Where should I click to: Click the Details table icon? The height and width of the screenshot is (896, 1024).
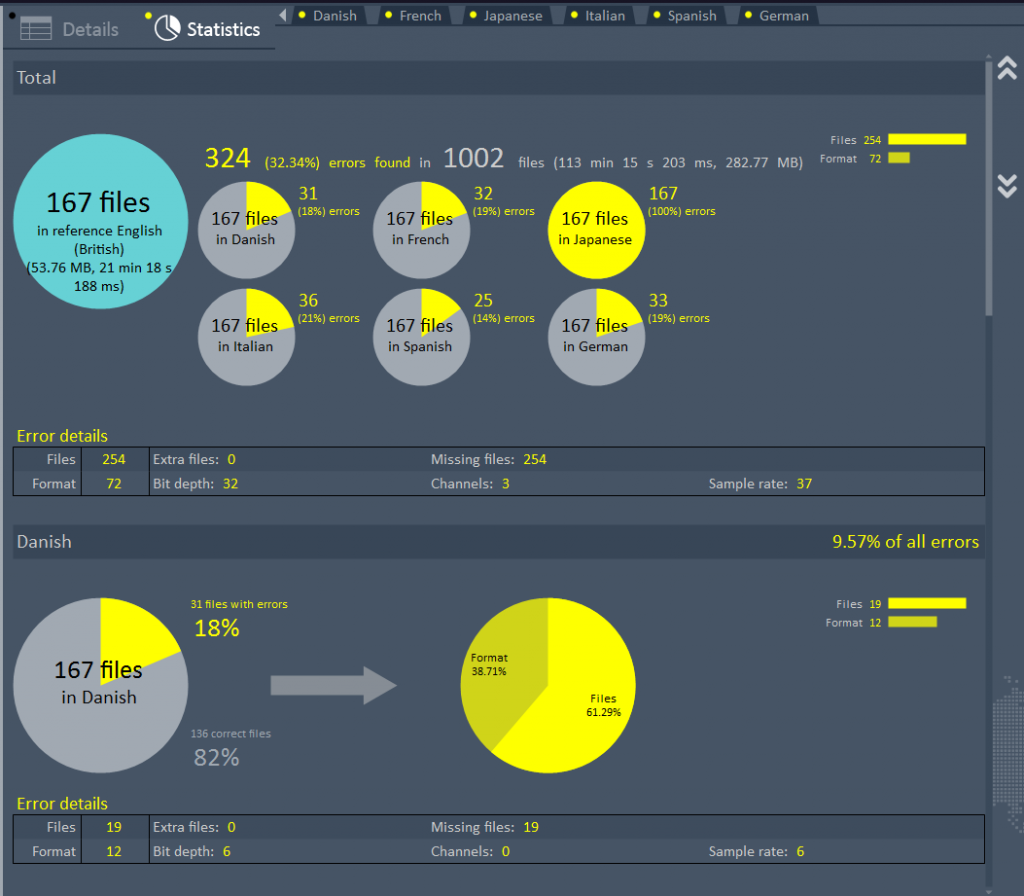(36, 29)
